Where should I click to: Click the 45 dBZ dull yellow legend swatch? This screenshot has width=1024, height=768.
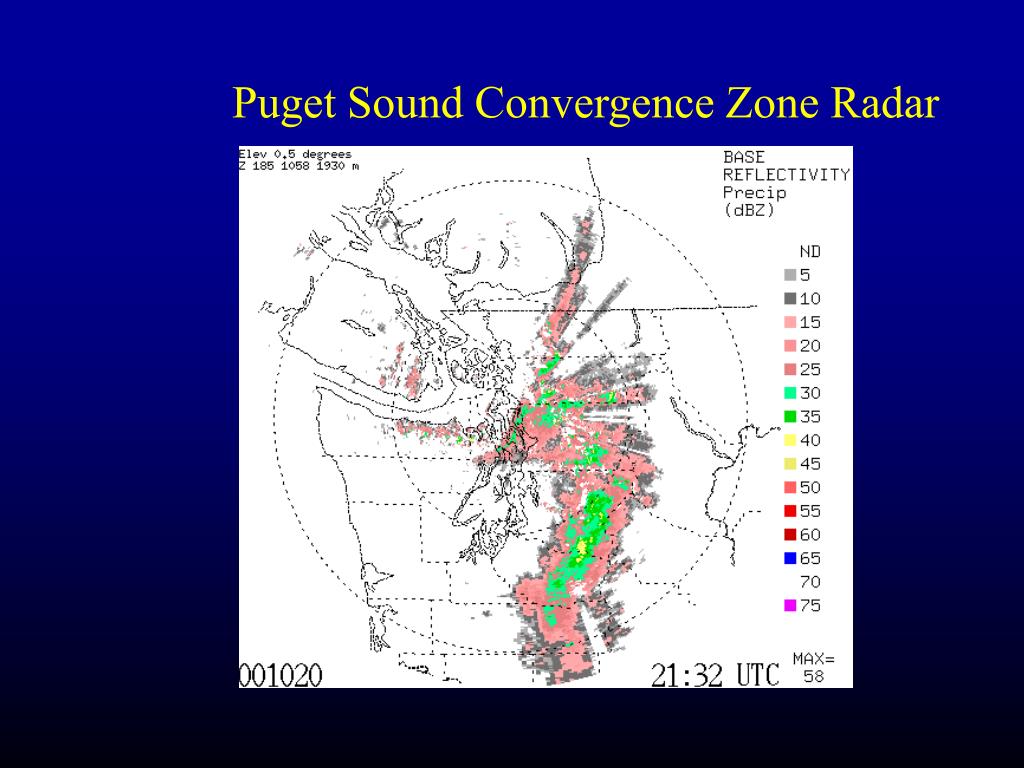tap(790, 464)
